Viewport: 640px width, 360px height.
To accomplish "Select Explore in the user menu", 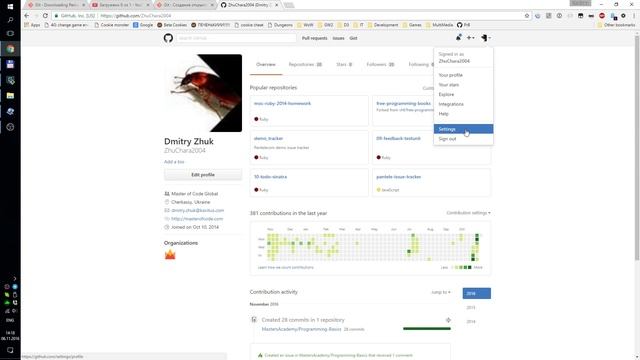I will coord(463,94).
